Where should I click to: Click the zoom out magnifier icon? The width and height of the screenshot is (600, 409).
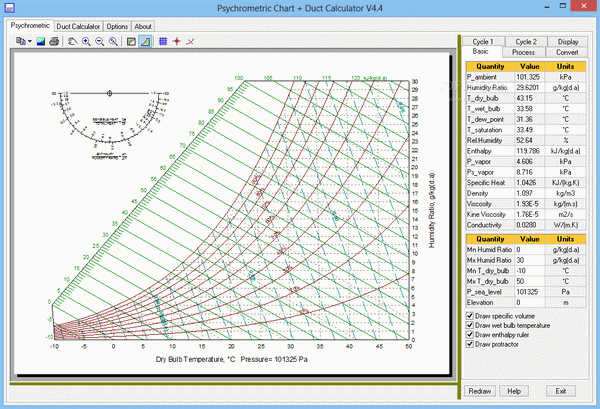tap(99, 42)
